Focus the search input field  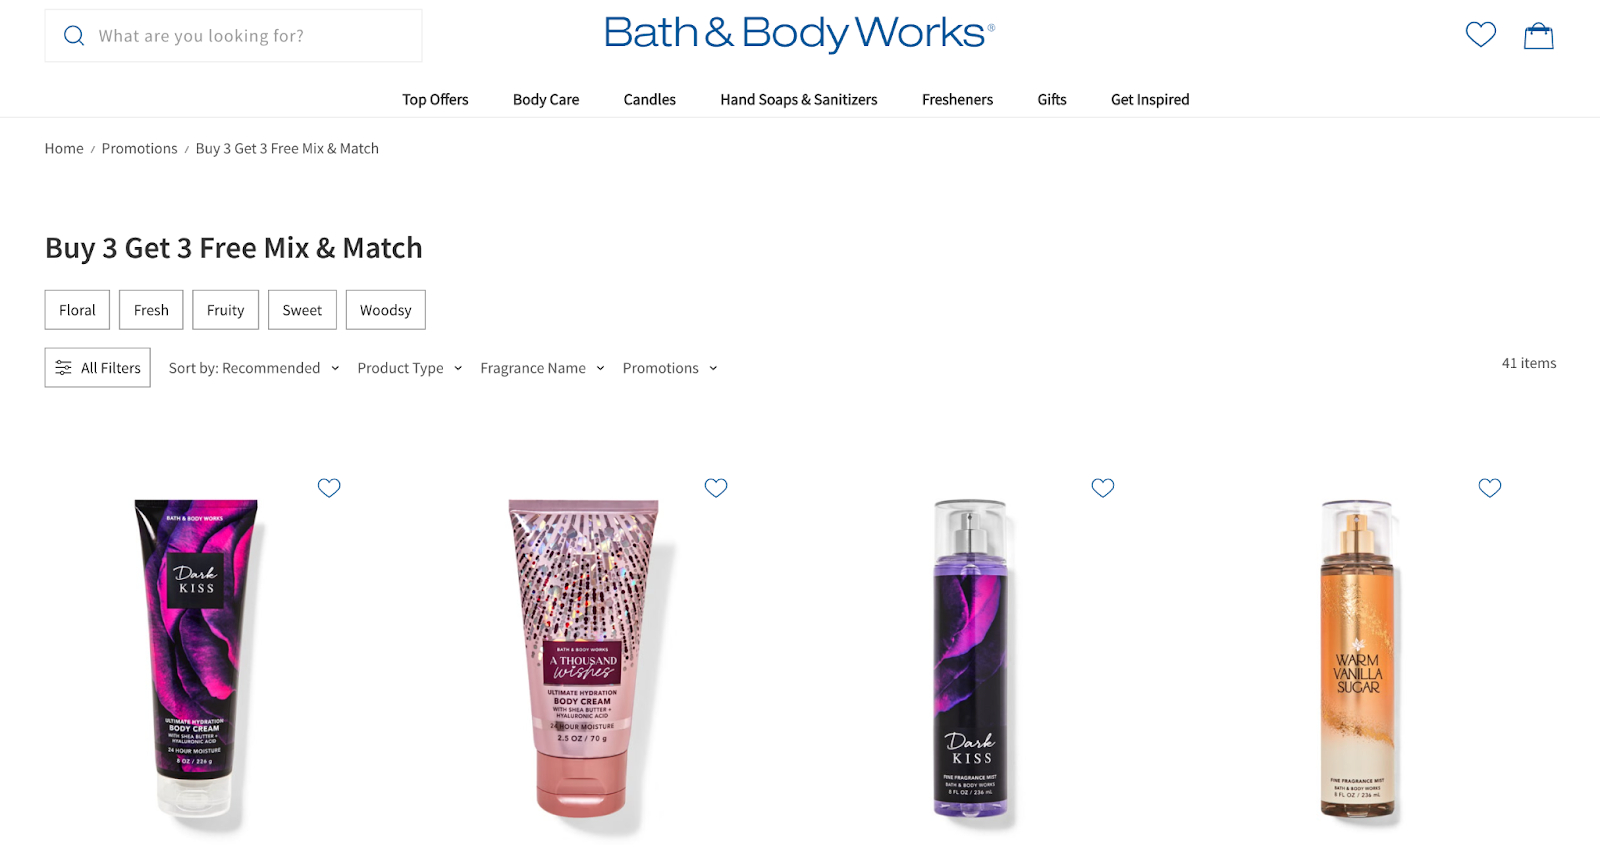click(x=233, y=36)
